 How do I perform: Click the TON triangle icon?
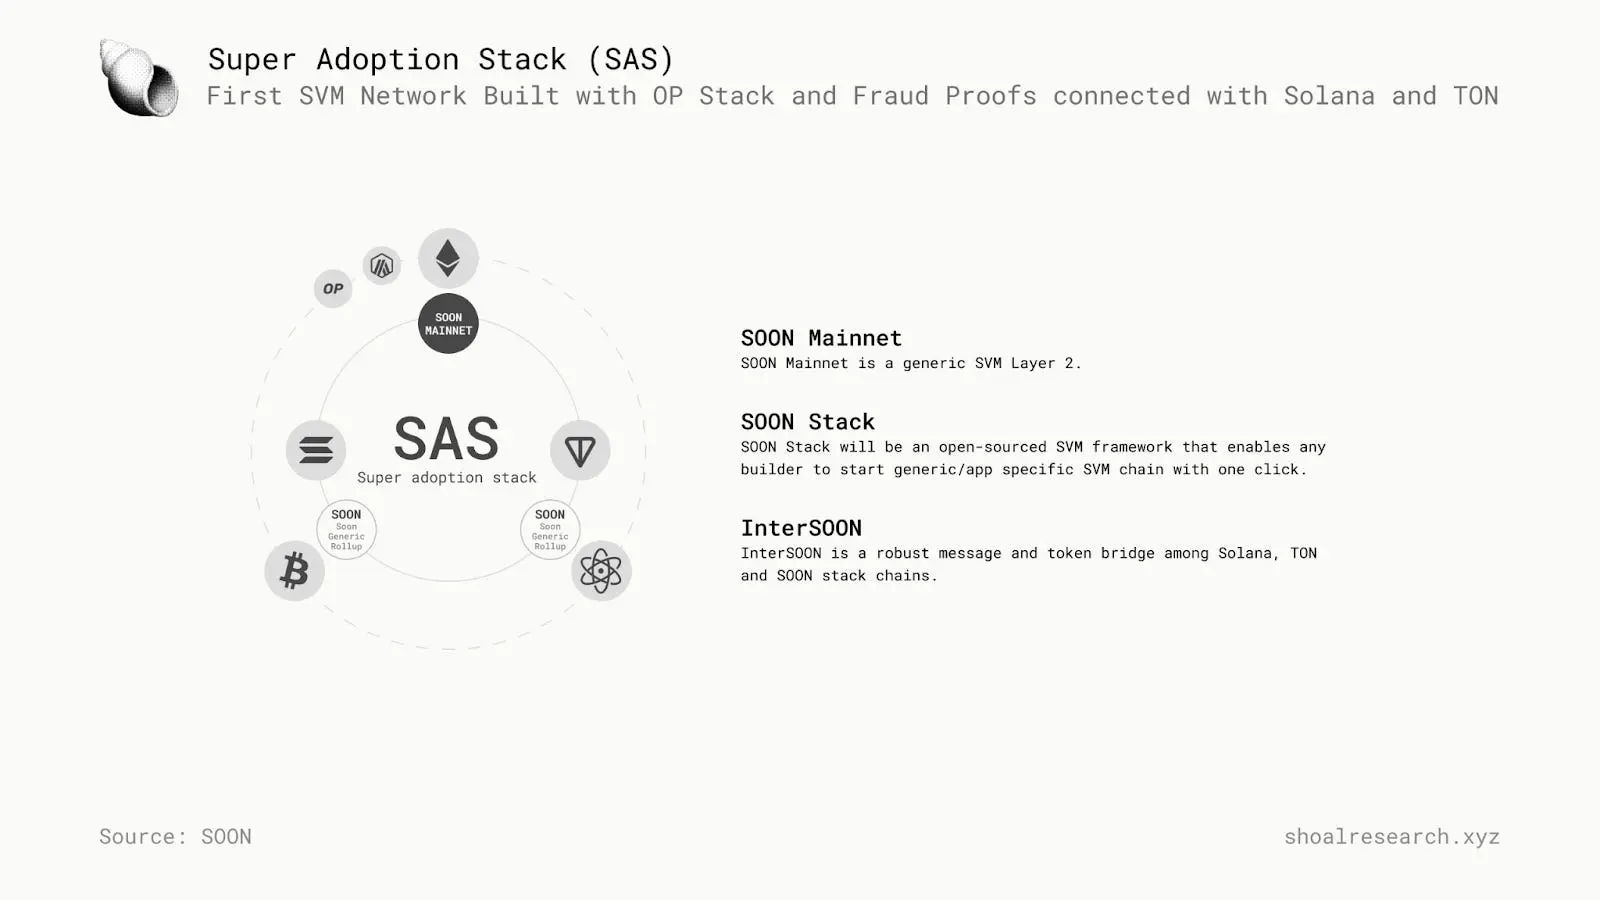[580, 450]
